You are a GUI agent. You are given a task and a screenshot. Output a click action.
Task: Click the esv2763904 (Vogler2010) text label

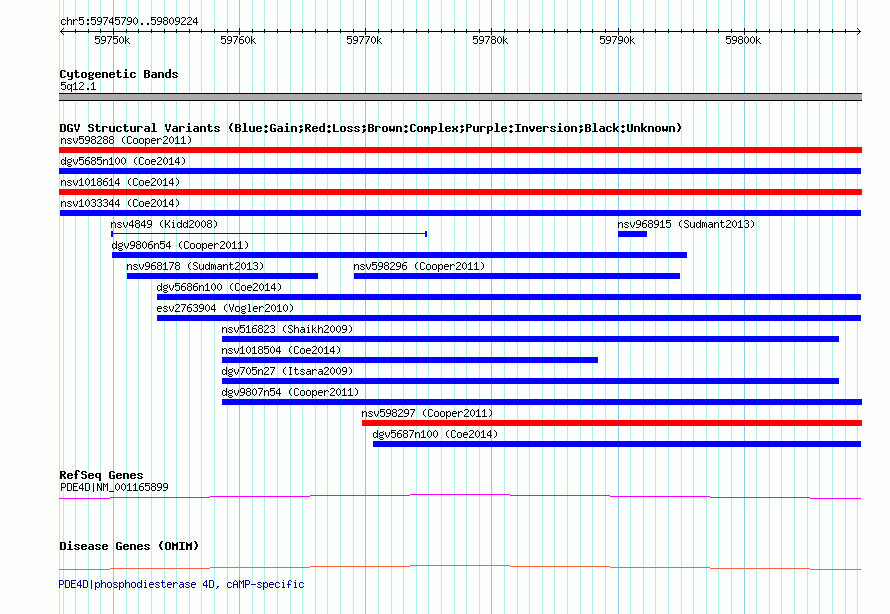[225, 308]
